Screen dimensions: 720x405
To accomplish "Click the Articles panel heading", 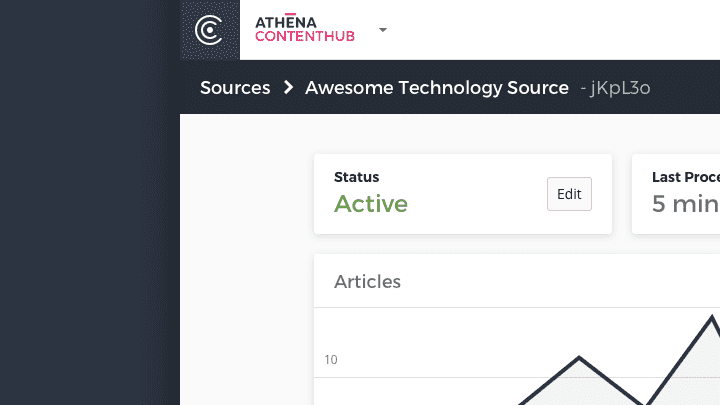I will (367, 282).
